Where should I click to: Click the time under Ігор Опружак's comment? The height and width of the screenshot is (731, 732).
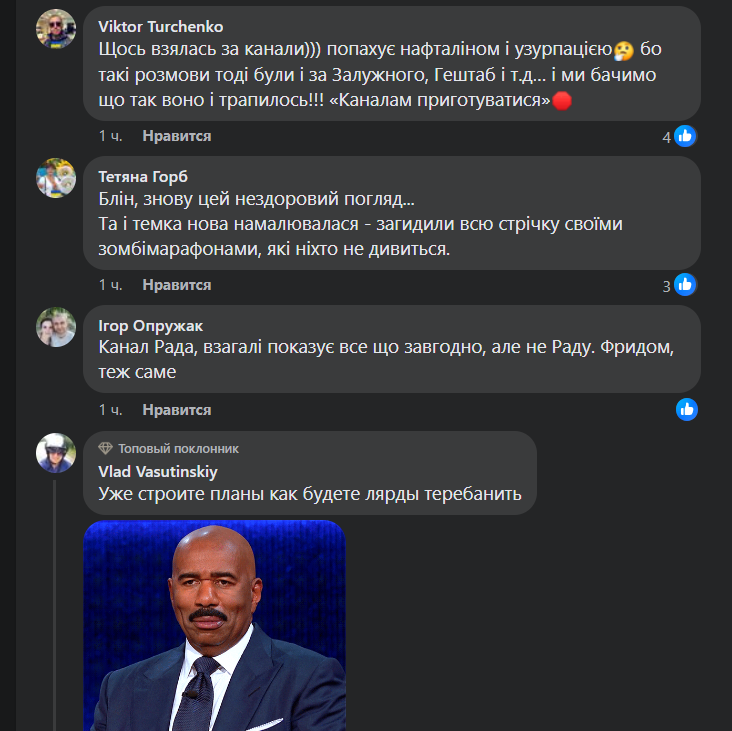[110, 410]
